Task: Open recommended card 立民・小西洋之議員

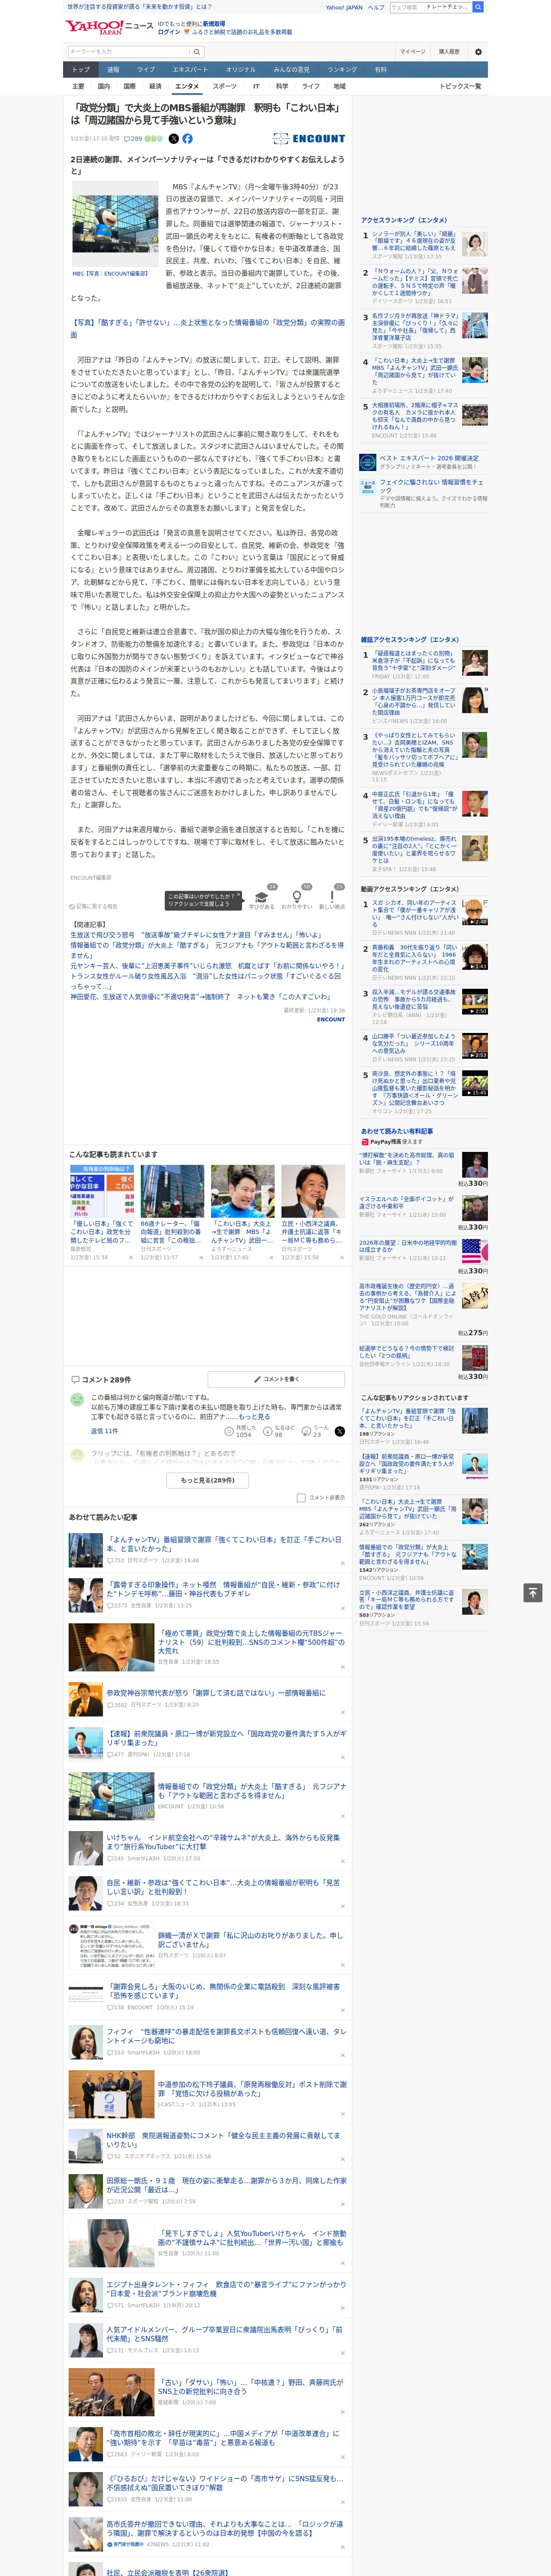Action: (313, 1211)
